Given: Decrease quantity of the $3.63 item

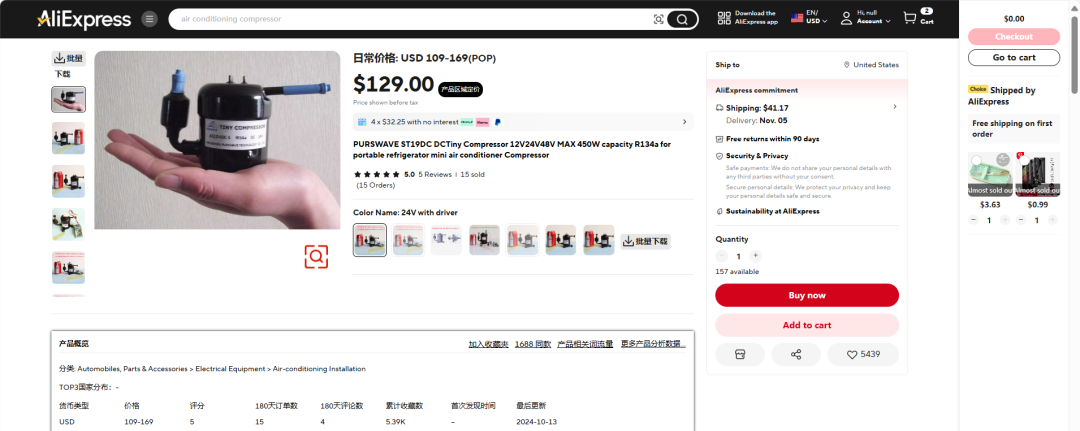Looking at the screenshot, I should [973, 220].
